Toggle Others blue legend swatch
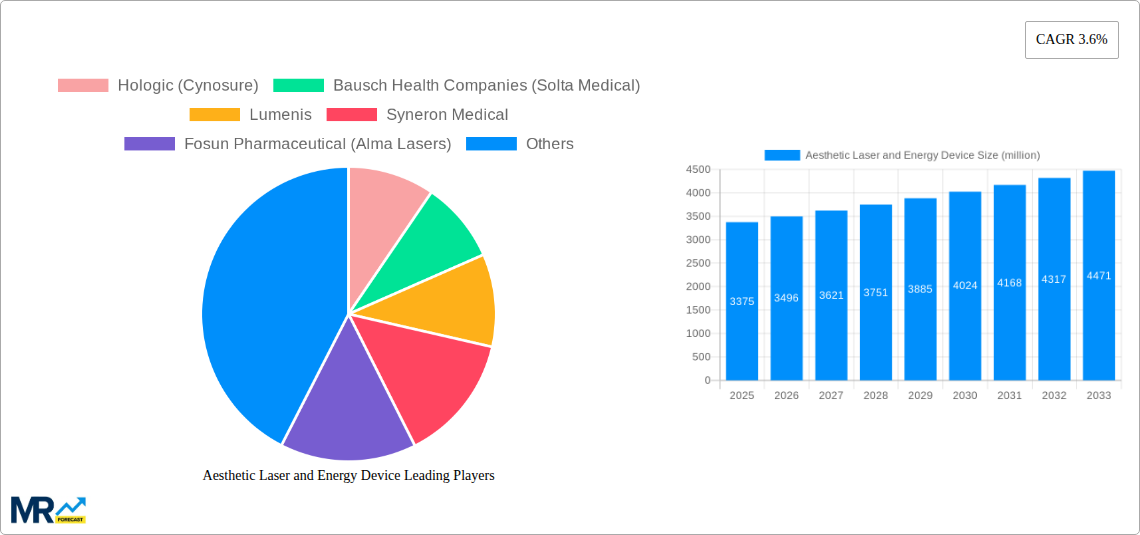The width and height of the screenshot is (1140, 535). pyautogui.click(x=491, y=143)
